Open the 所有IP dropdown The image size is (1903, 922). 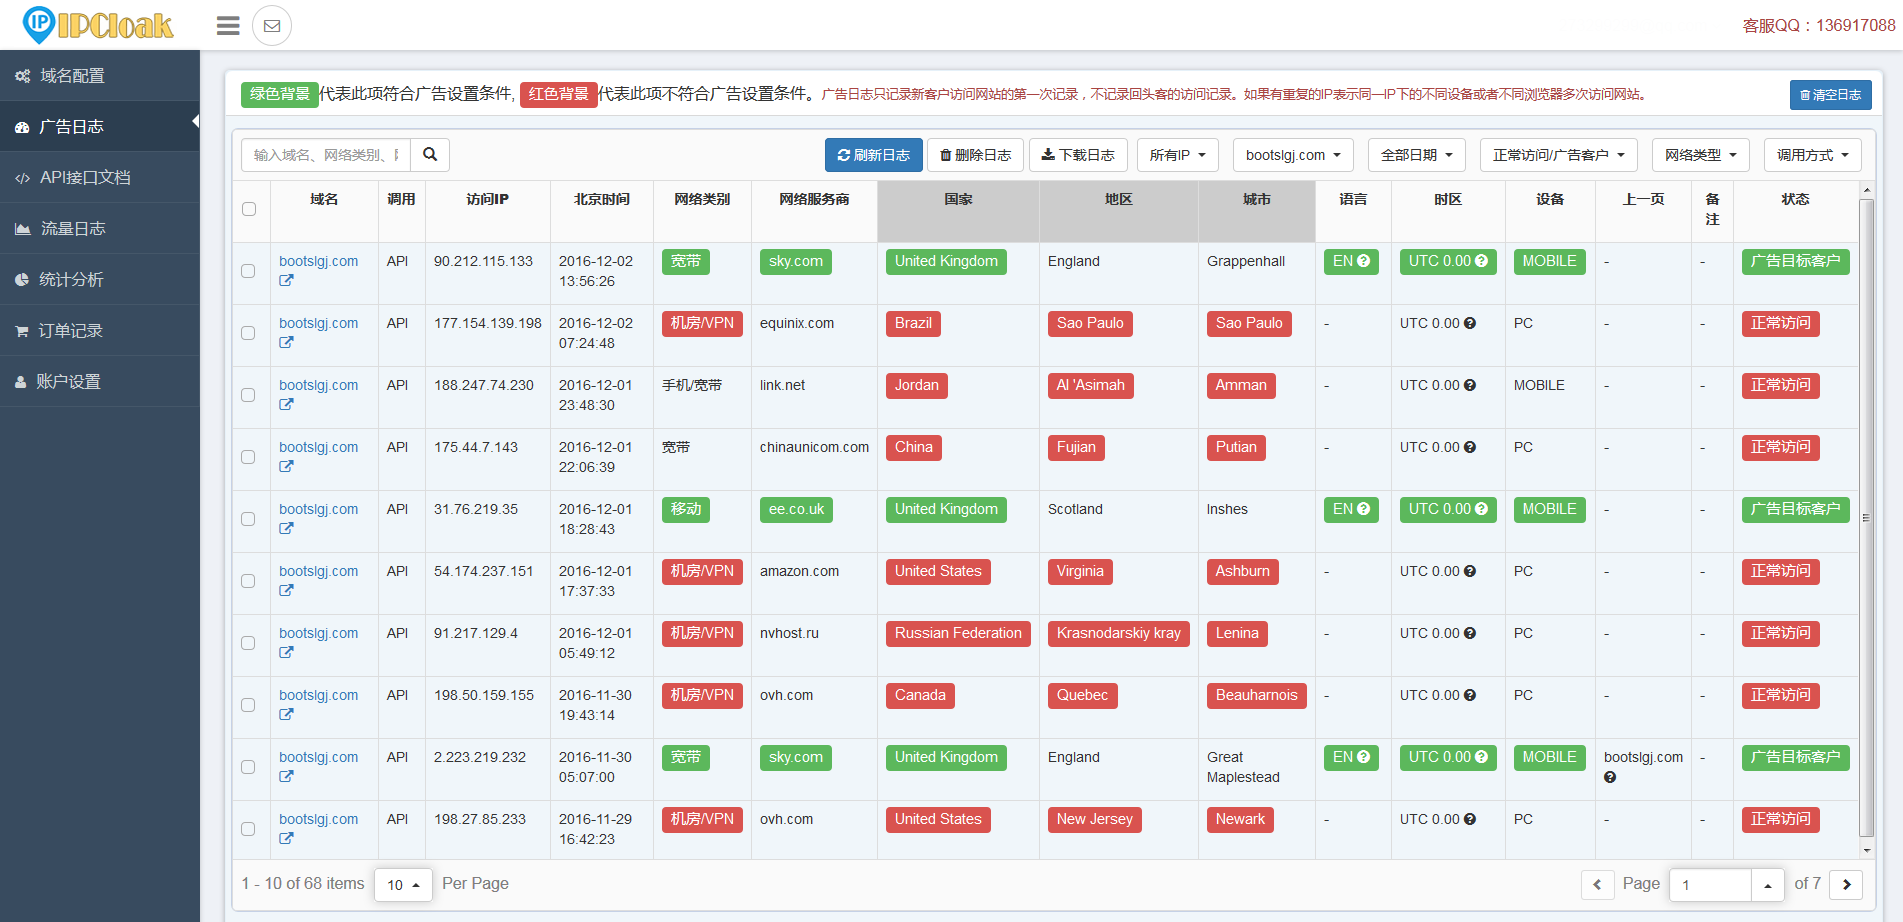click(1178, 155)
